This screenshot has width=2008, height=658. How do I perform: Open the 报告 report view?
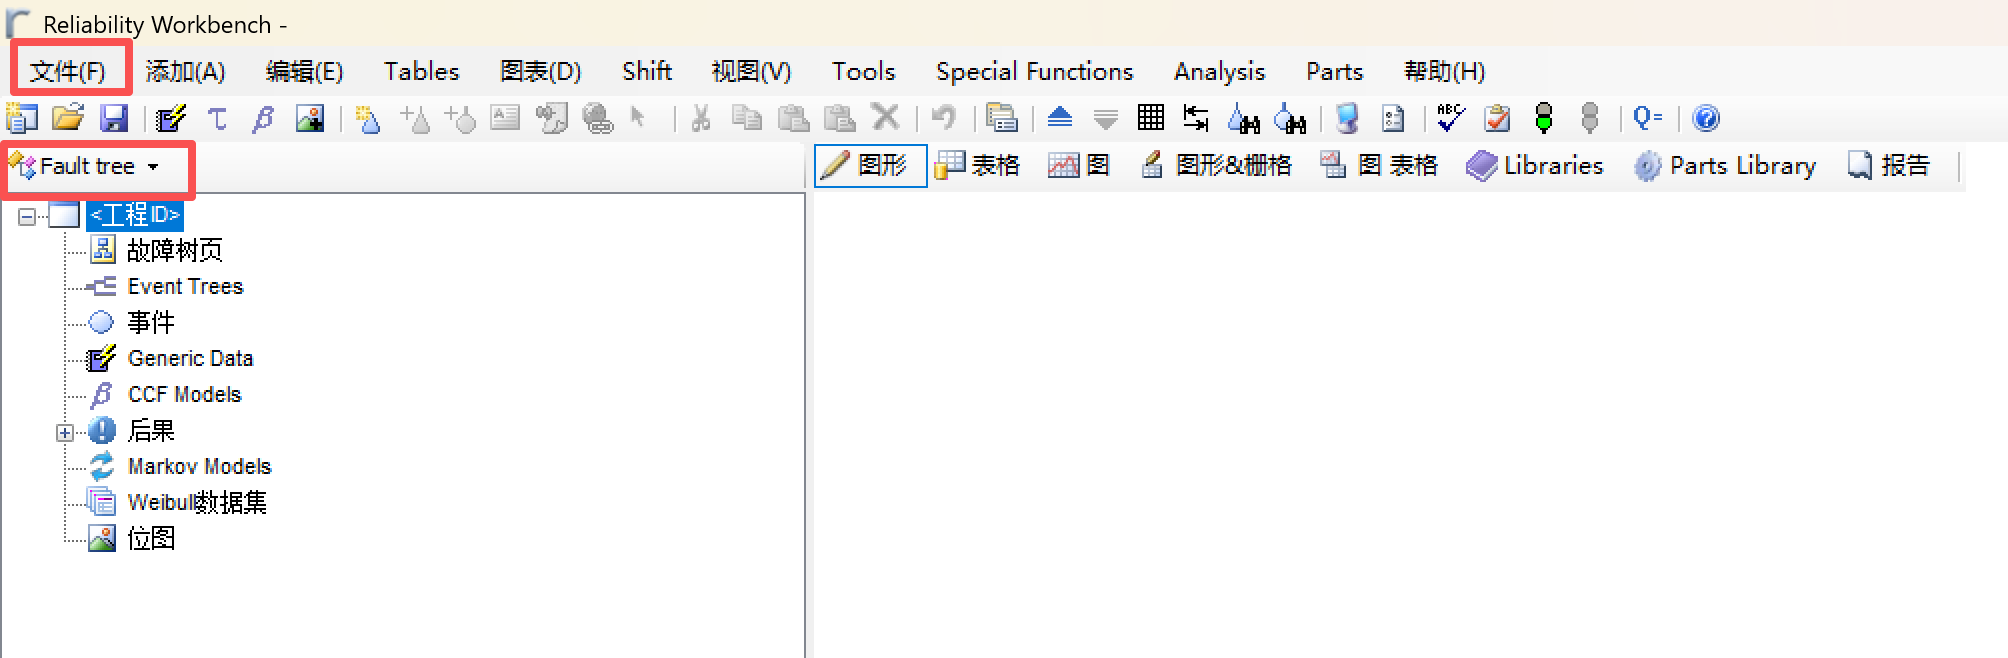1888,166
